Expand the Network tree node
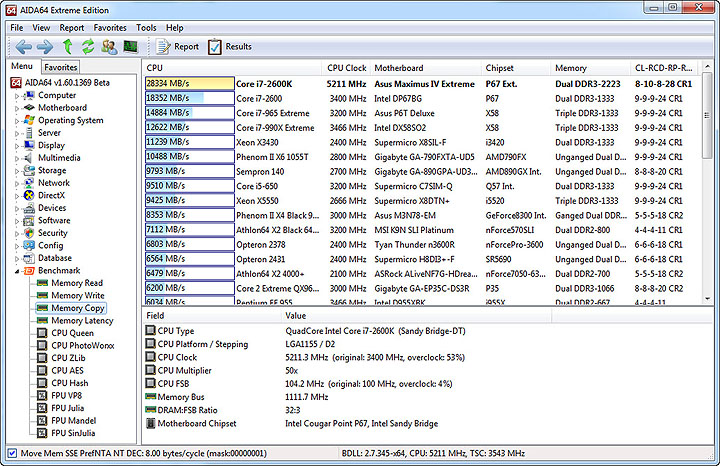 (x=17, y=184)
